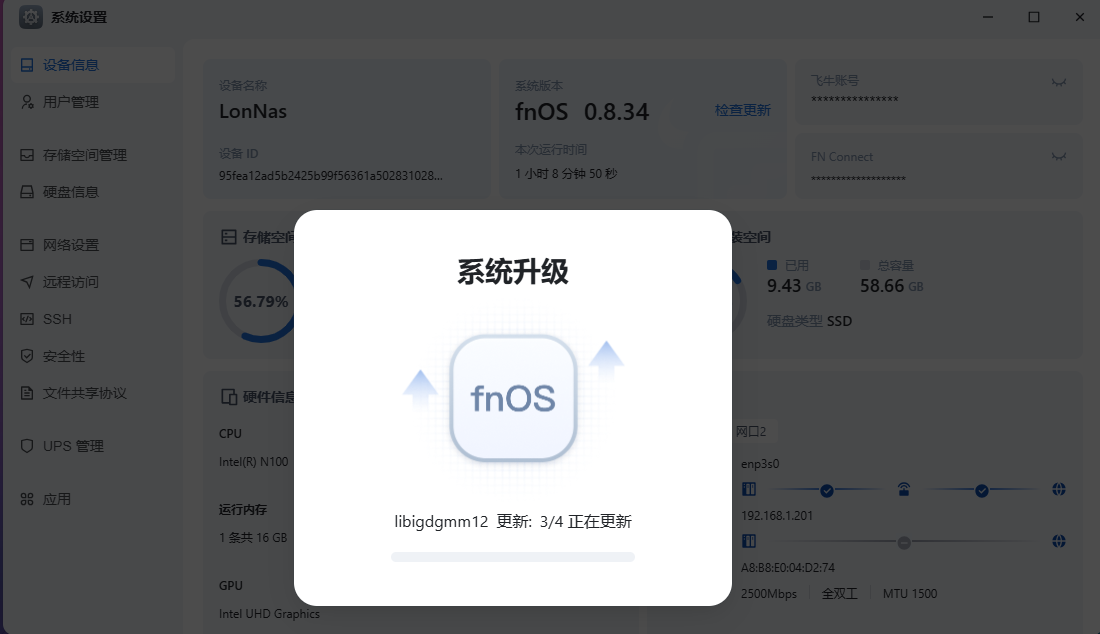The width and height of the screenshot is (1100, 634).
Task: Click the 系统设置 gear app icon
Action: (x=31, y=17)
